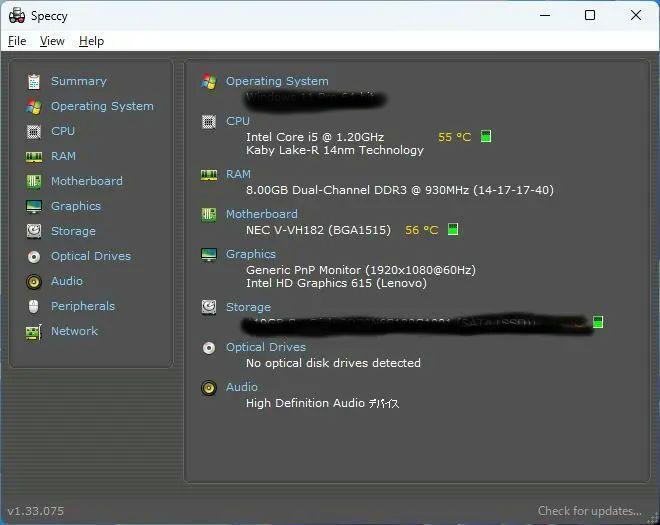Click the No optical disk drives detected text
The image size is (660, 525).
pyautogui.click(x=333, y=363)
